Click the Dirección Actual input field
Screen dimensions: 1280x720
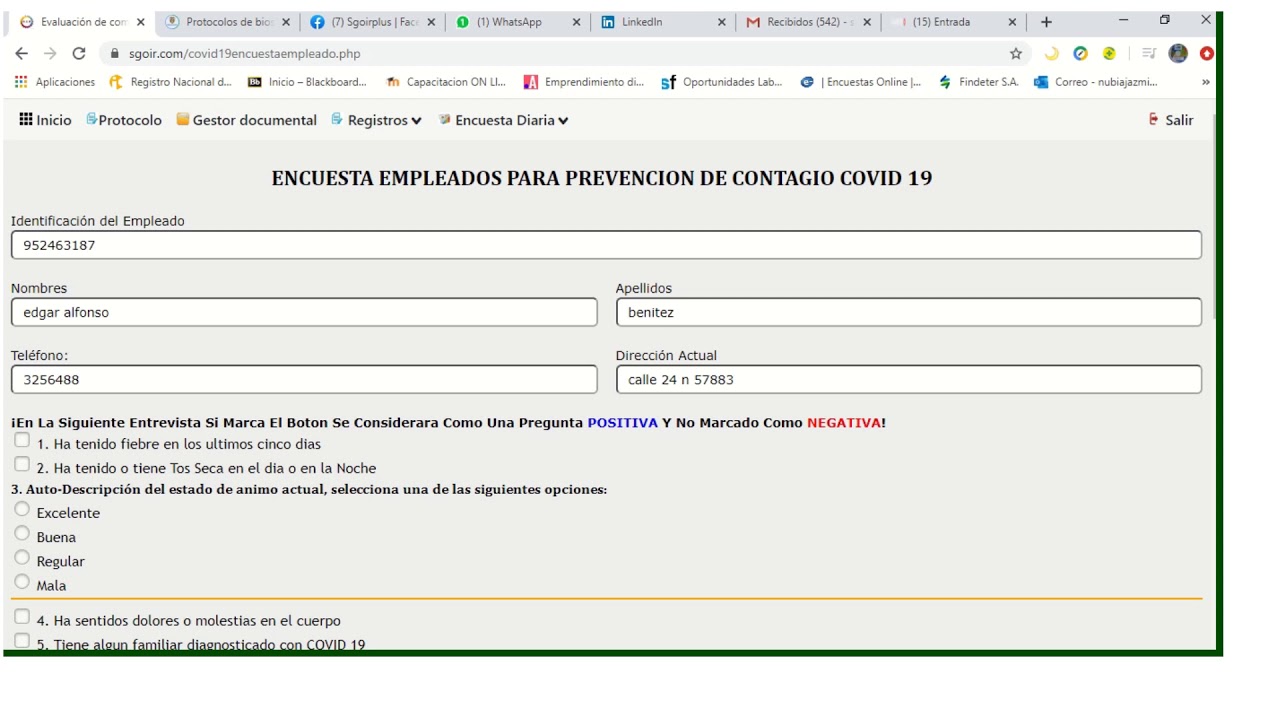point(909,379)
